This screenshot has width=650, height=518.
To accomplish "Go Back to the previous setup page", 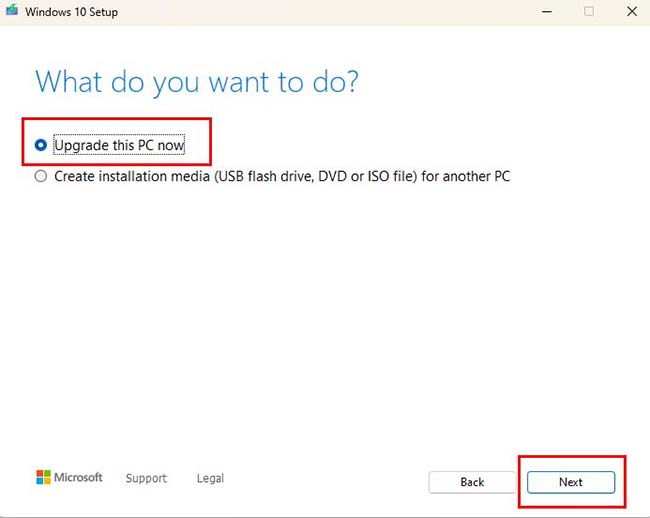I will (472, 482).
